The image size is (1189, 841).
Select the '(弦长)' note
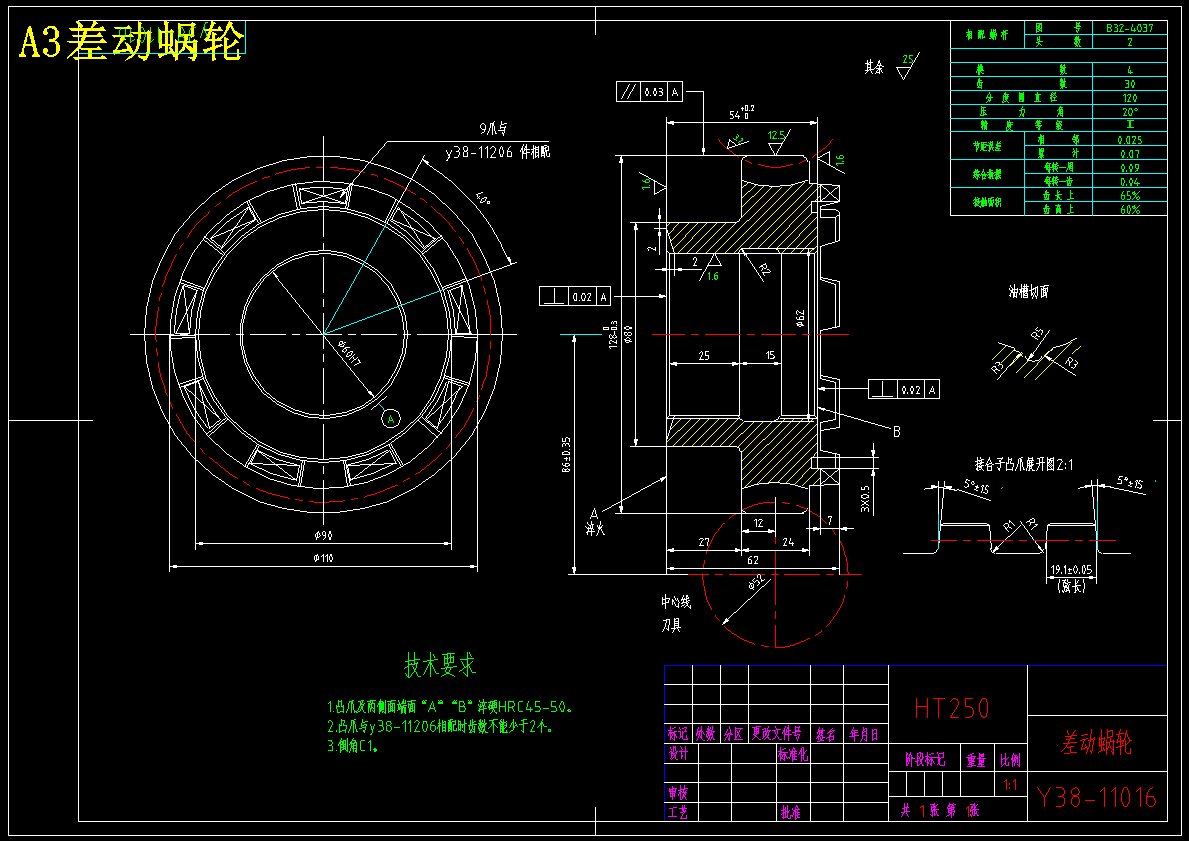click(1071, 585)
